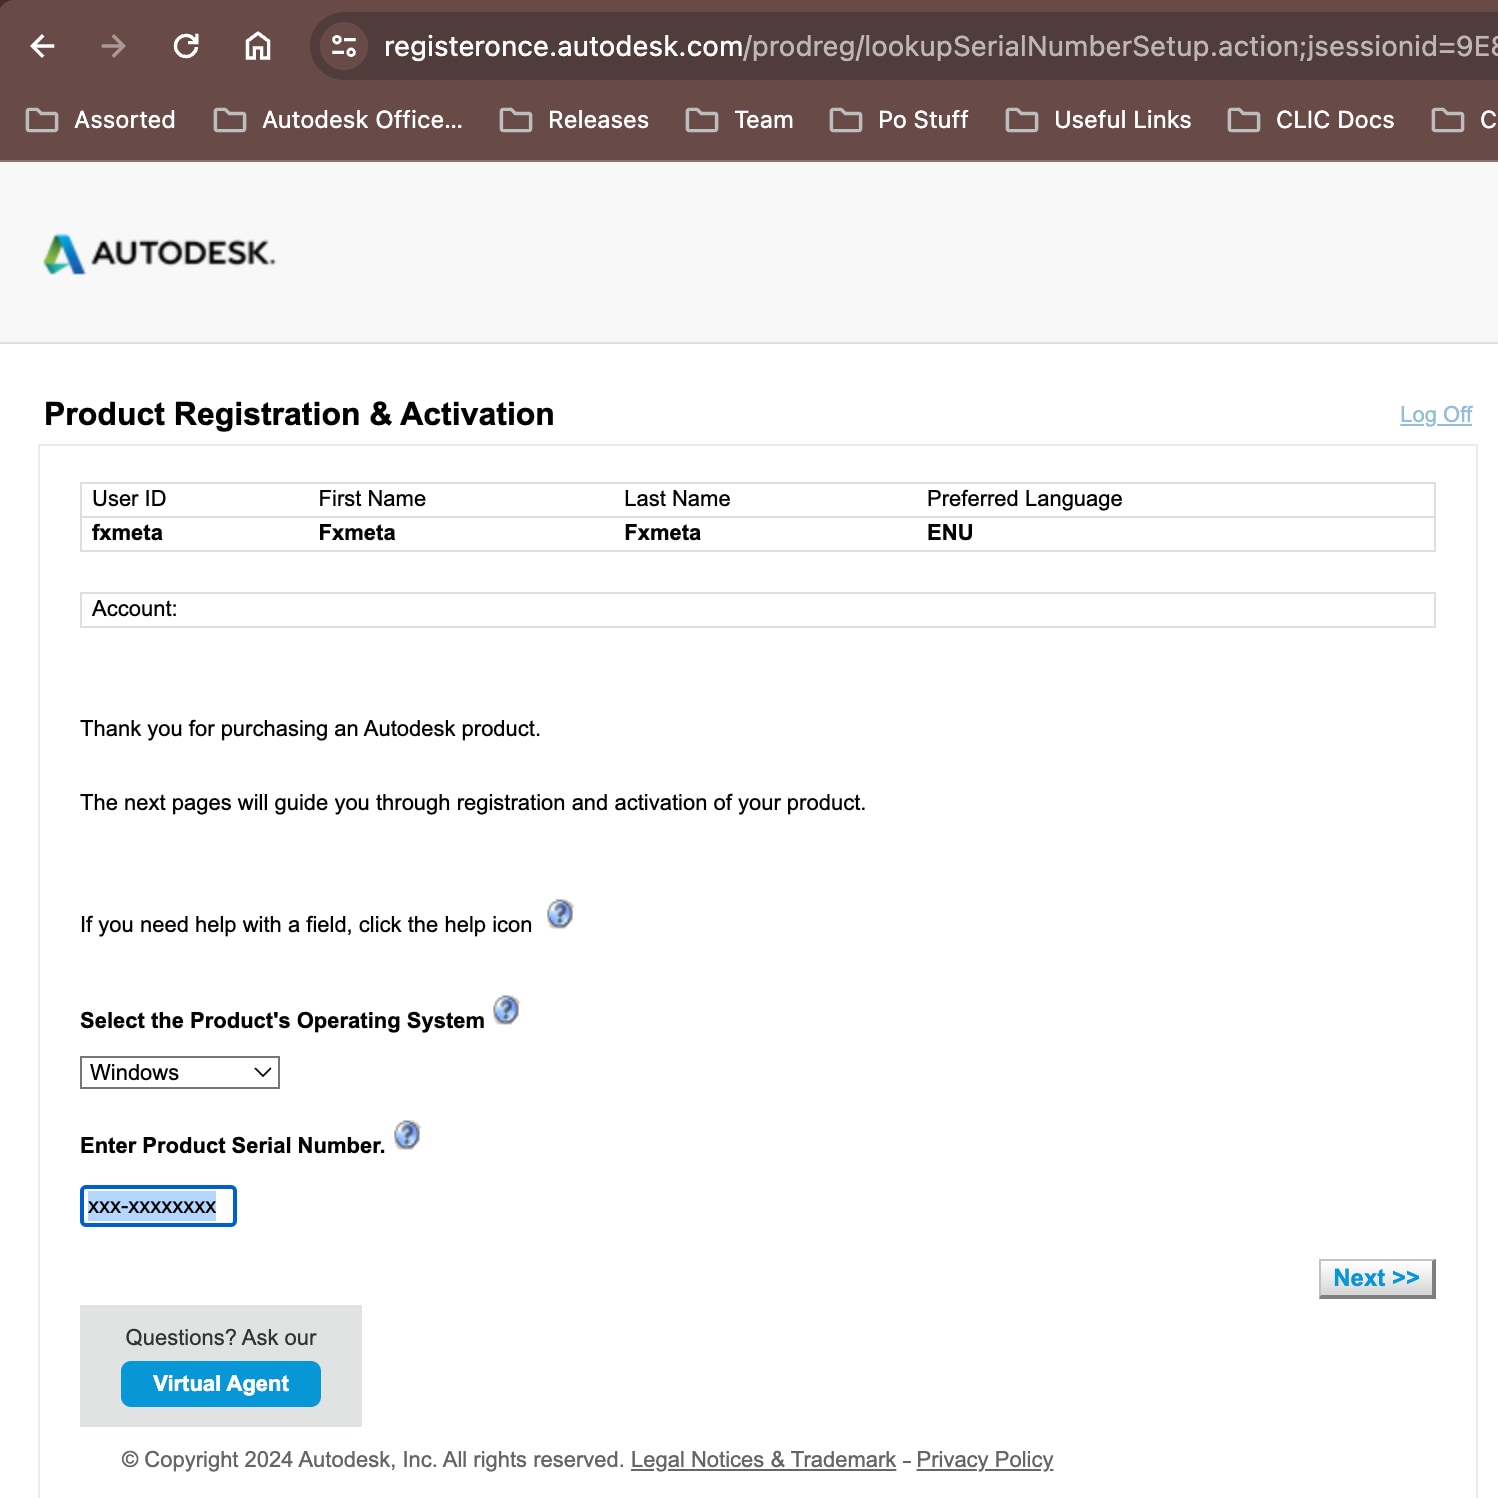1498x1498 pixels.
Task: Go to browser home page icon
Action: (x=258, y=46)
